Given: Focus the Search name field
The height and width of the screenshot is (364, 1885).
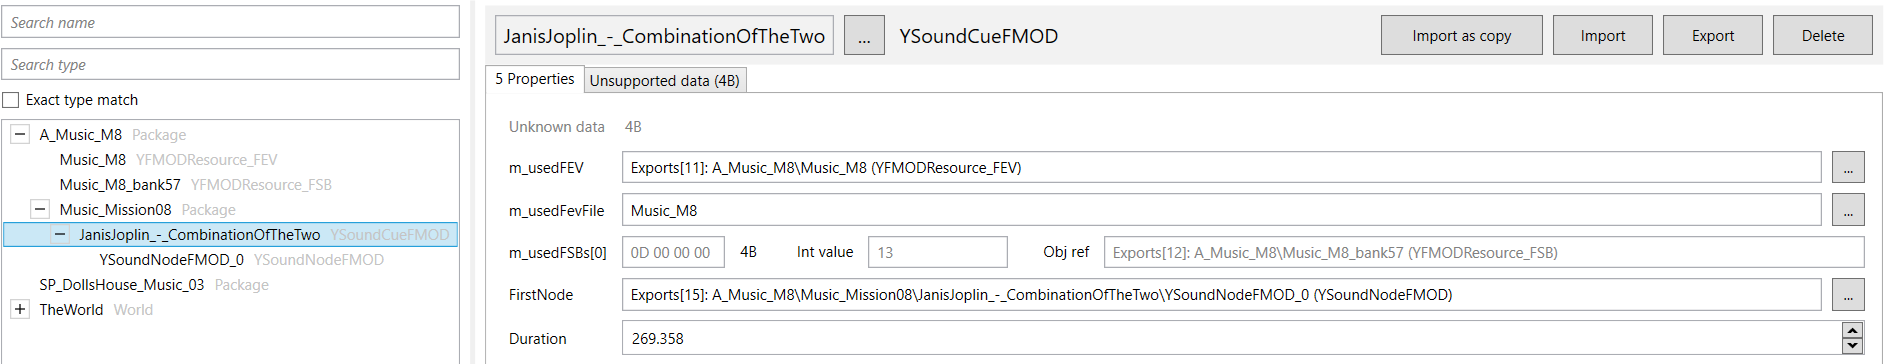Looking at the screenshot, I should (230, 22).
